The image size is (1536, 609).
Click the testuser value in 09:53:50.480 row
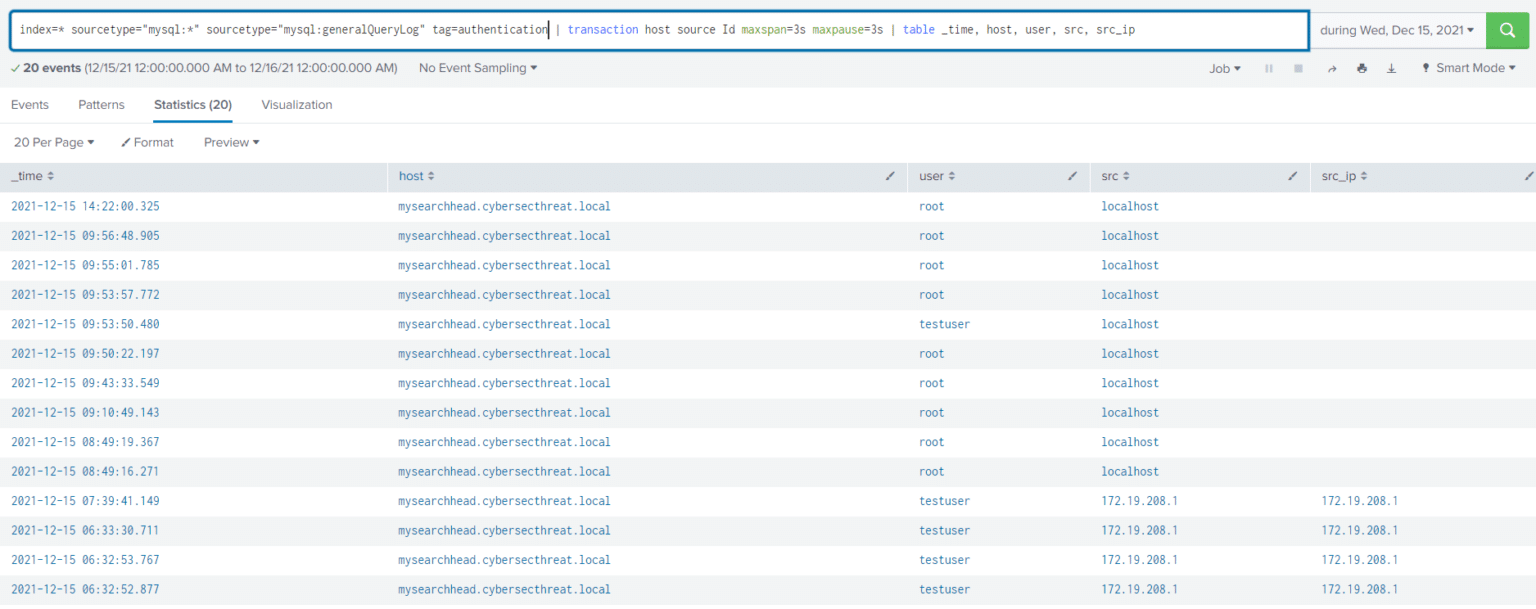tap(944, 325)
